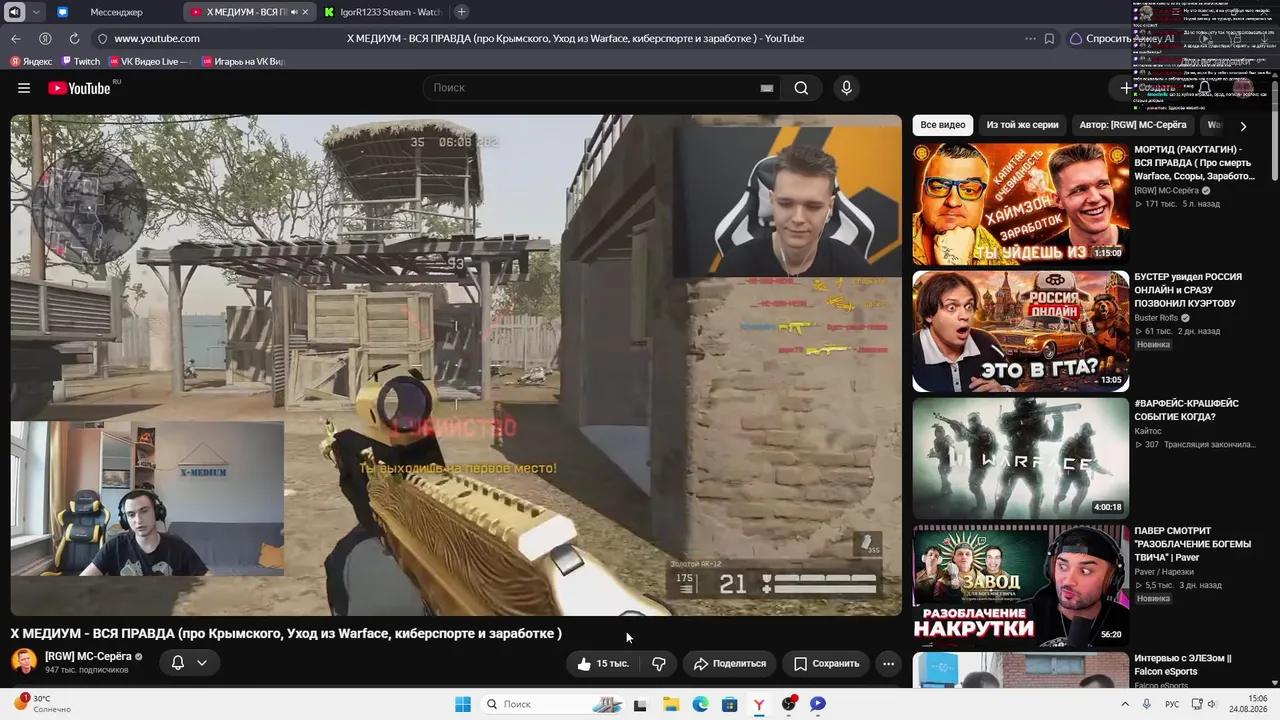Image resolution: width=1280 pixels, height=720 pixels.
Task: Select the 'Из той же серии' chip
Action: coord(1022,126)
